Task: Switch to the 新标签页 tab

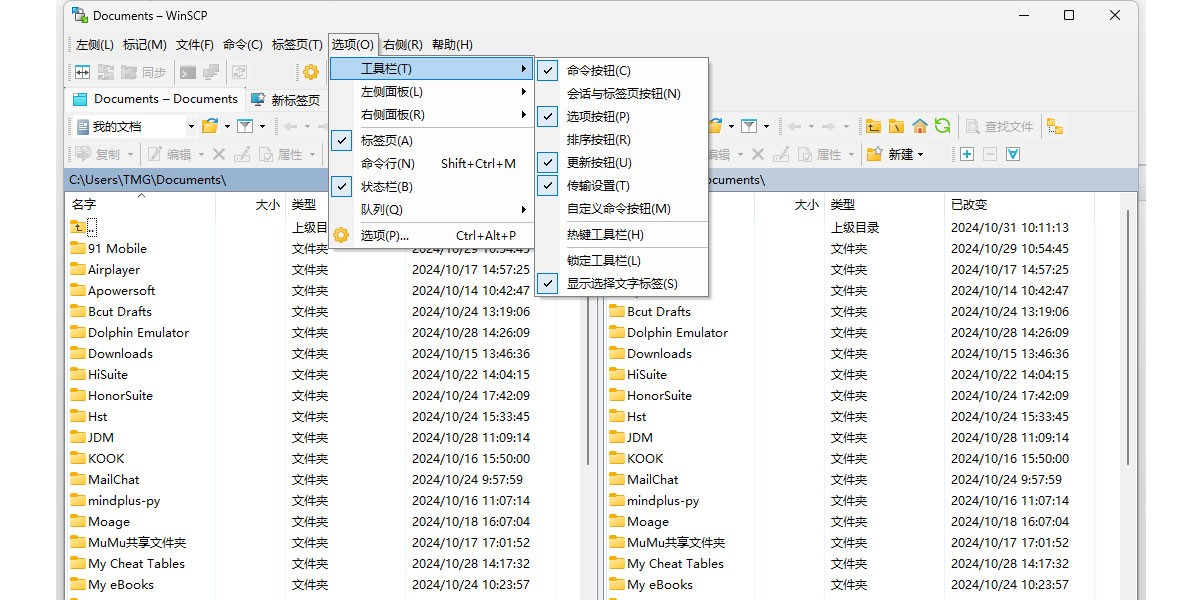Action: click(x=289, y=99)
